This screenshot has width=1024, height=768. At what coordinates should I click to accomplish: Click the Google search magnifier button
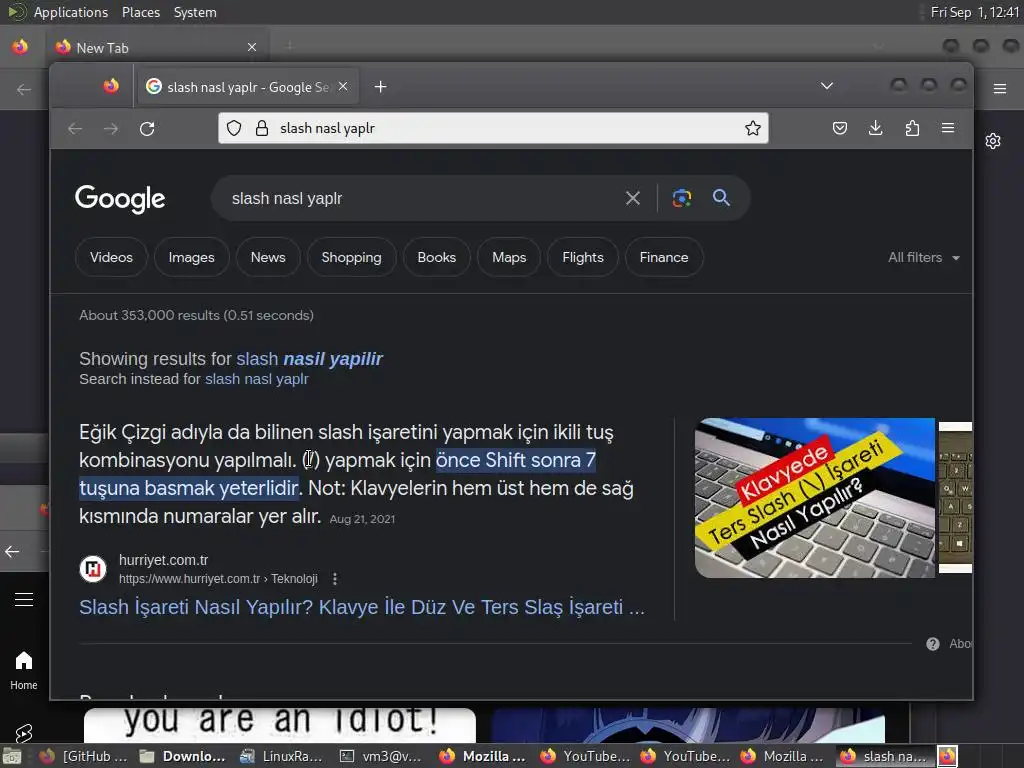721,197
